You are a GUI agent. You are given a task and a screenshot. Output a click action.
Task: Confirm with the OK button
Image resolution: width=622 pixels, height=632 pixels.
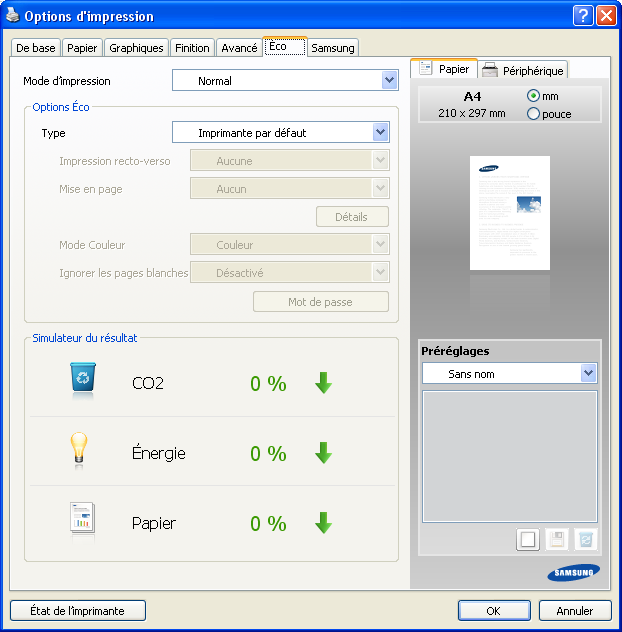(x=494, y=611)
